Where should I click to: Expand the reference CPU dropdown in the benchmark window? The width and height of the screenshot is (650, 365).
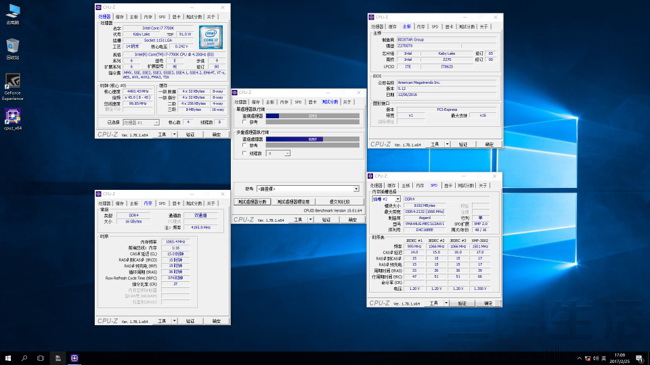coord(308,189)
